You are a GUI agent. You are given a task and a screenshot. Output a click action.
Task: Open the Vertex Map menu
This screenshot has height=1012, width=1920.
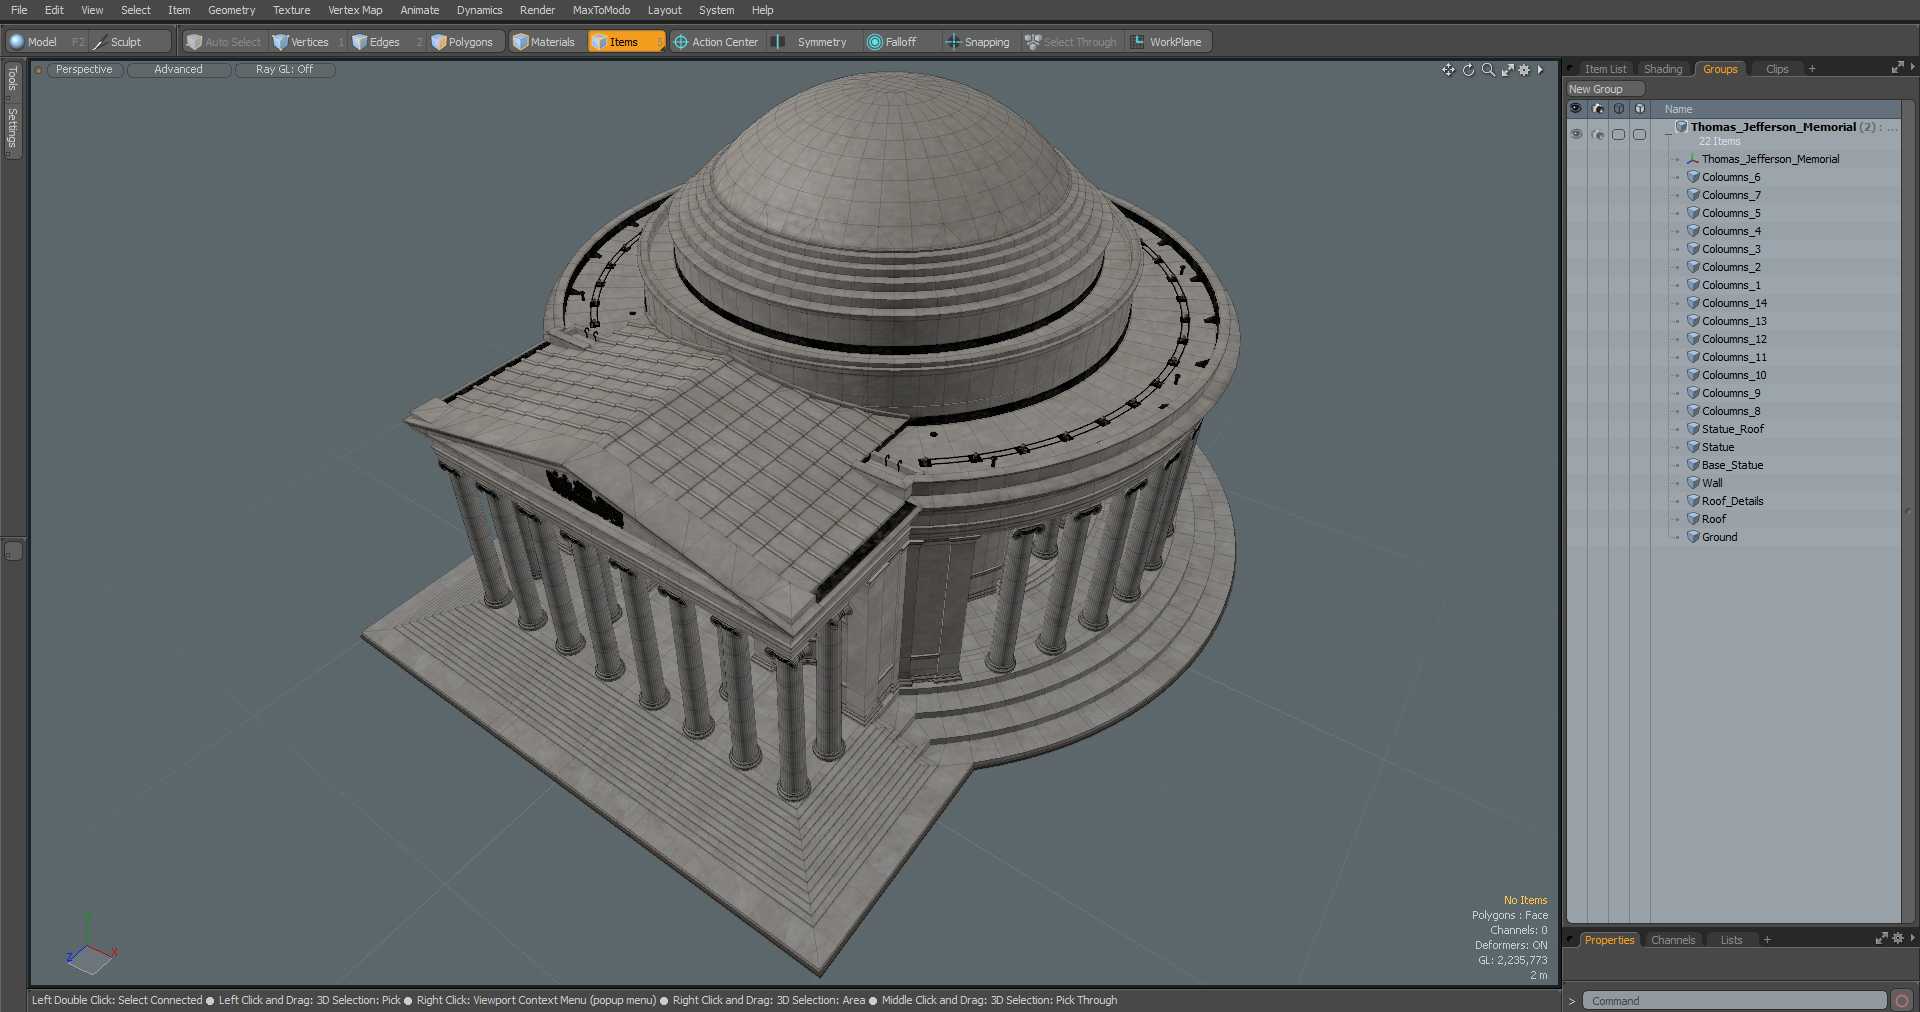pos(355,10)
